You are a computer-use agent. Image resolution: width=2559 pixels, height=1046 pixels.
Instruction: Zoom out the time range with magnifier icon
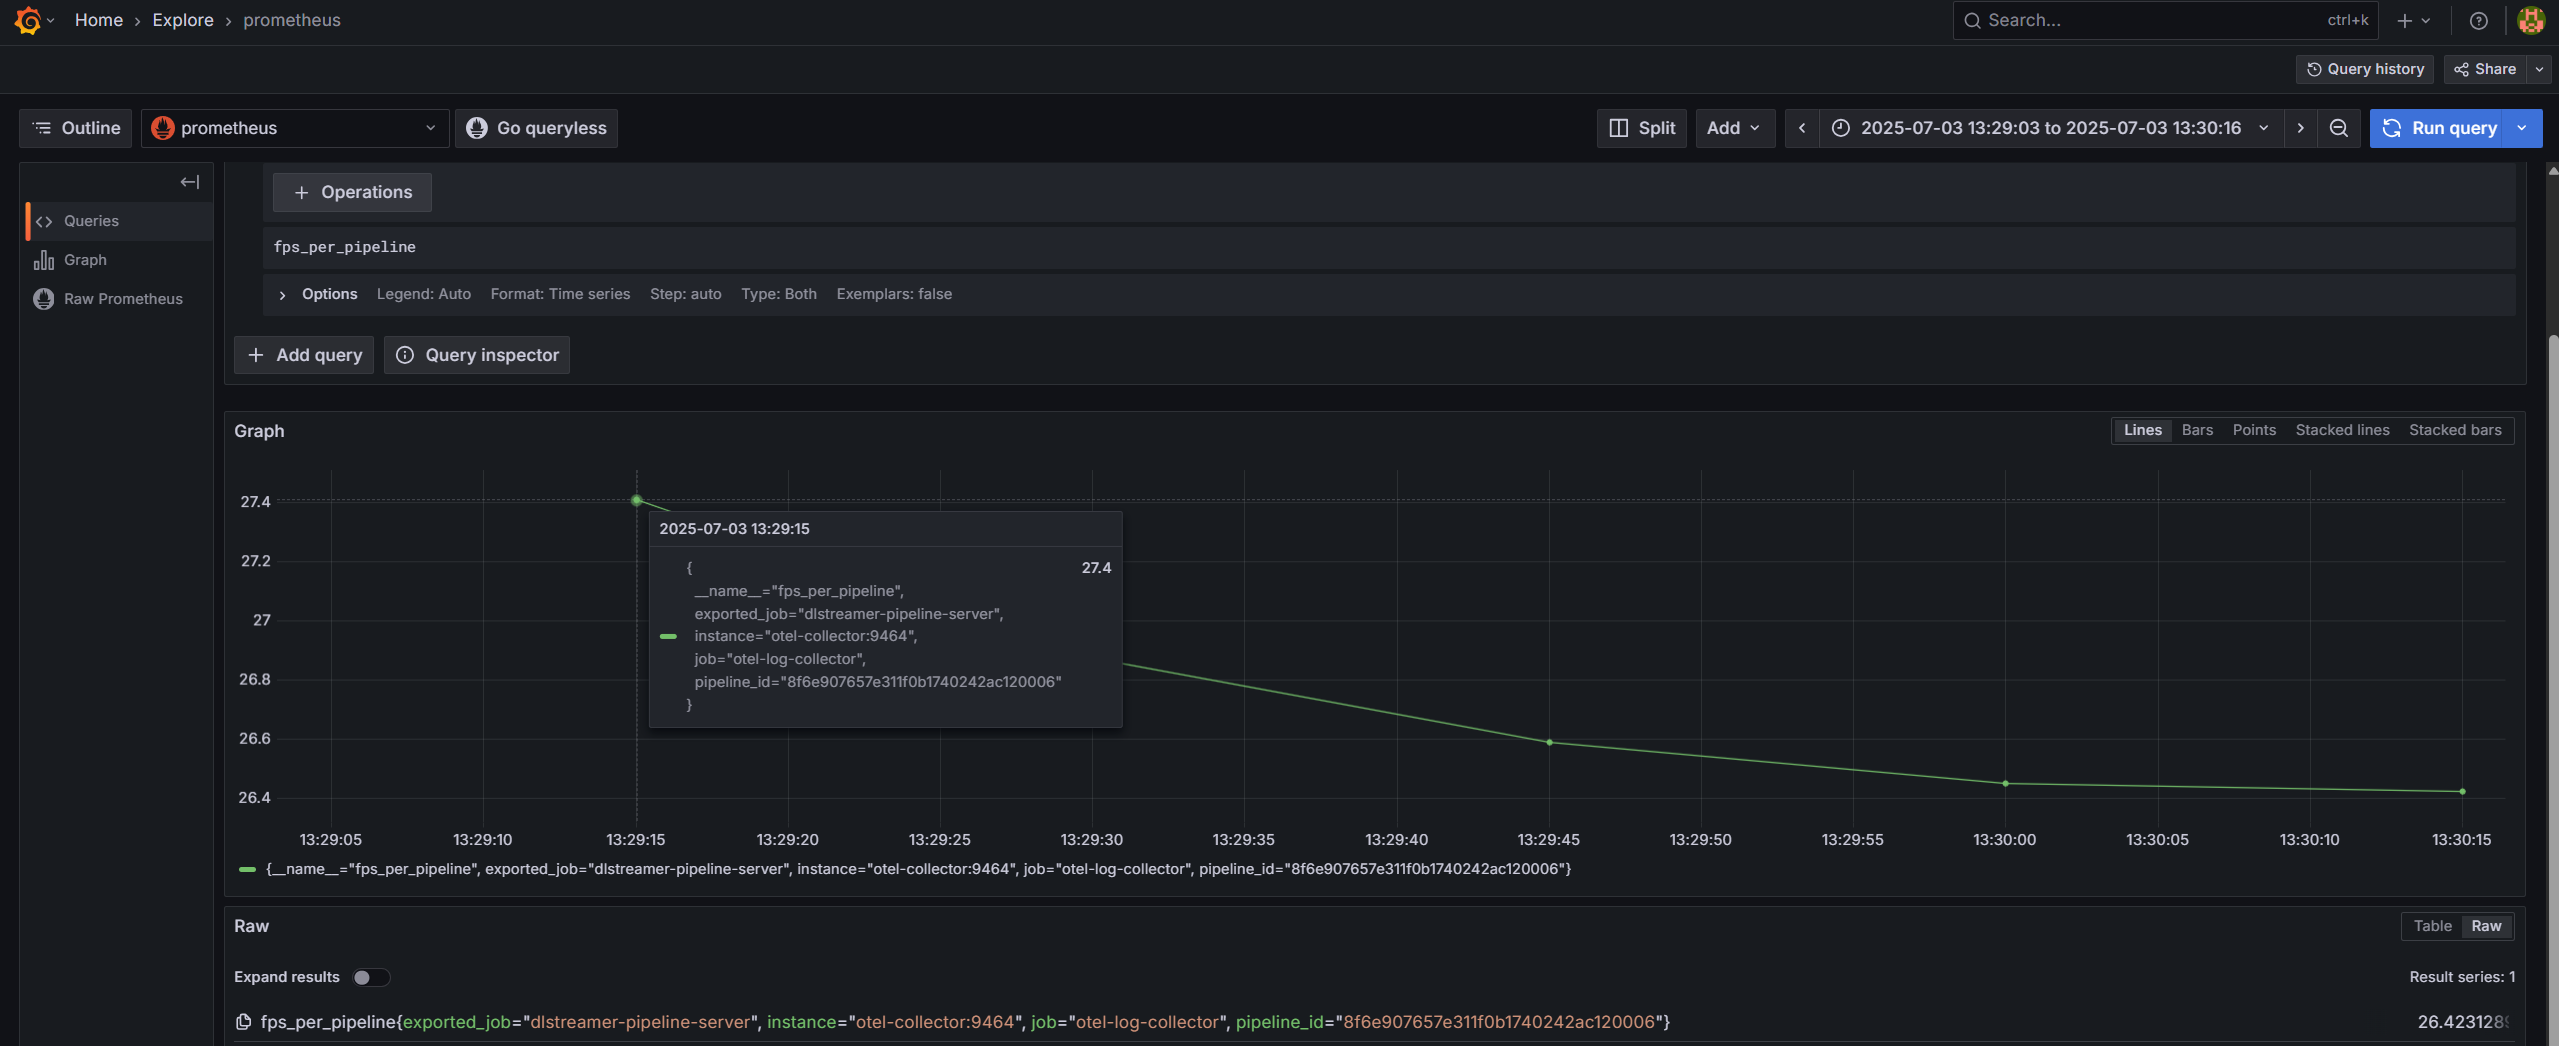[2338, 128]
